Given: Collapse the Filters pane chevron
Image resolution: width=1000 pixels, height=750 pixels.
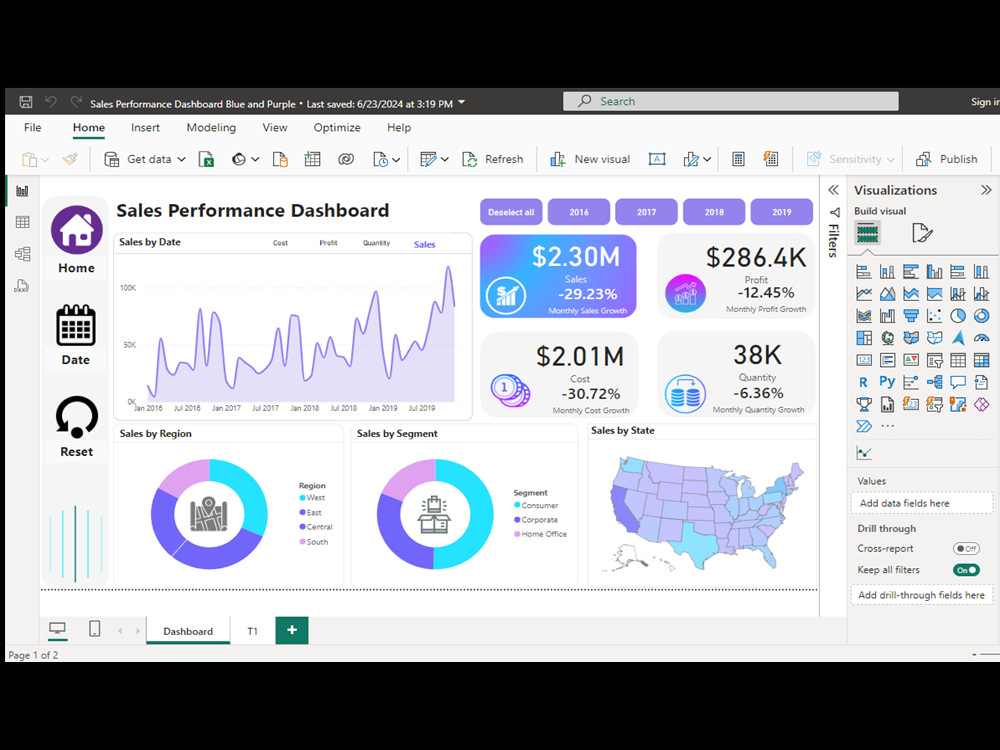Looking at the screenshot, I should [x=835, y=192].
